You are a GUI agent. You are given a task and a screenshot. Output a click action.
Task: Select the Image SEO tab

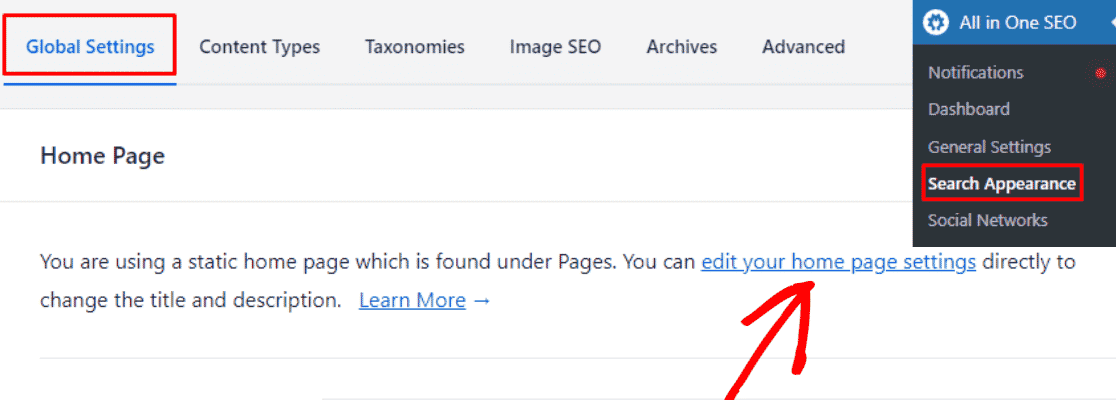click(555, 47)
